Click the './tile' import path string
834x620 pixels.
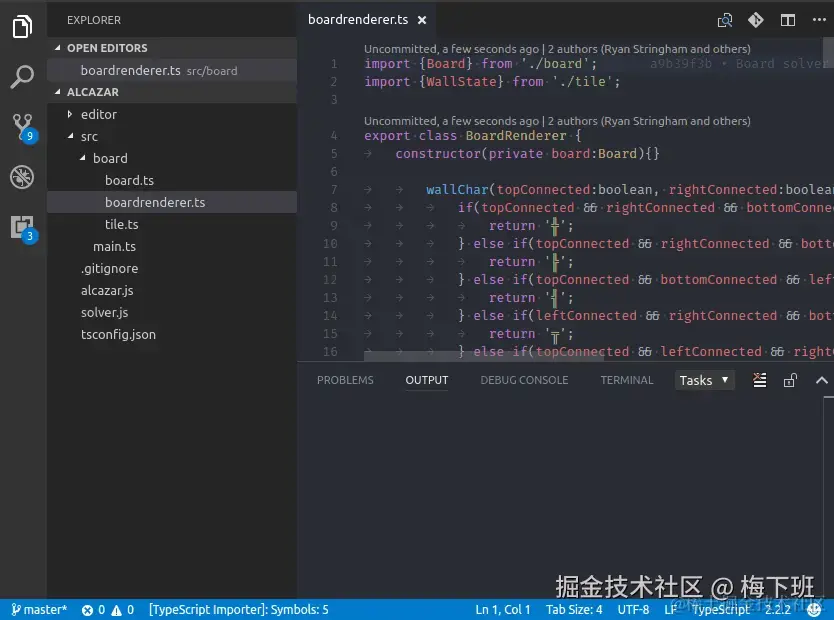point(582,81)
